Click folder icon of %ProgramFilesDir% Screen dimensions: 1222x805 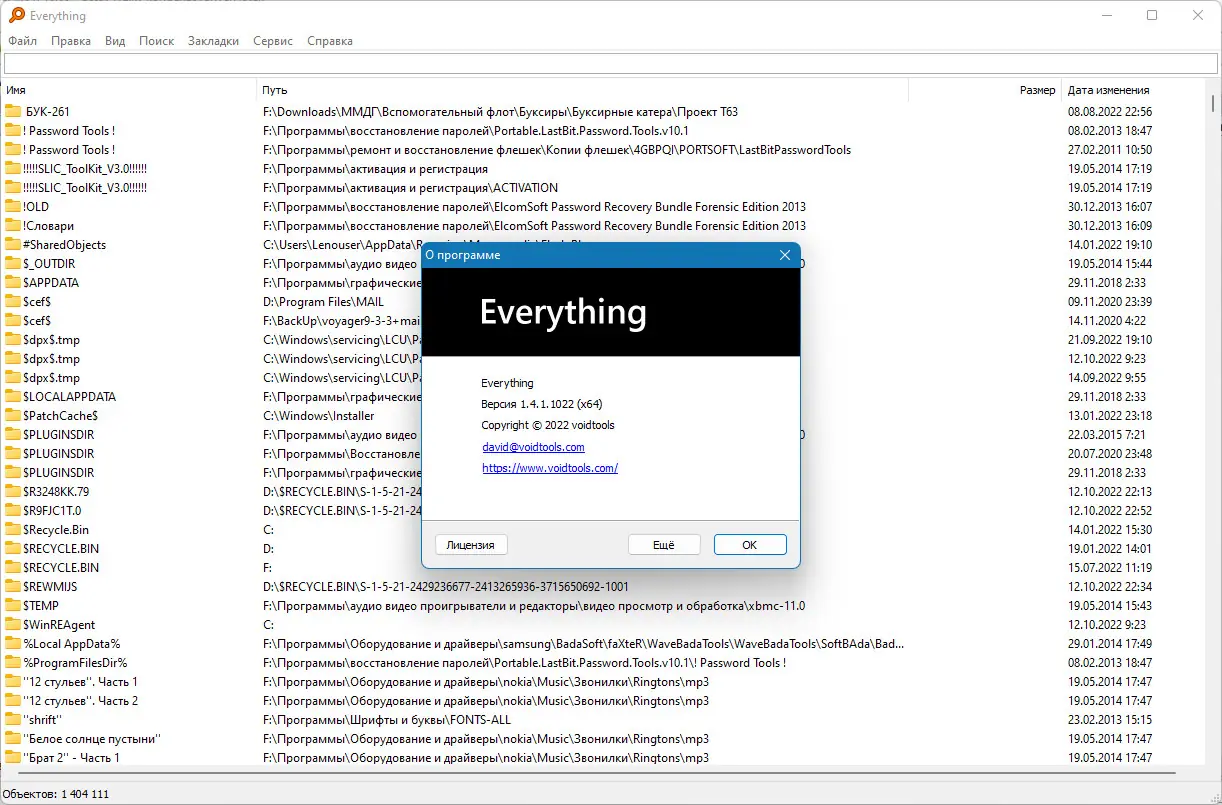coord(13,663)
